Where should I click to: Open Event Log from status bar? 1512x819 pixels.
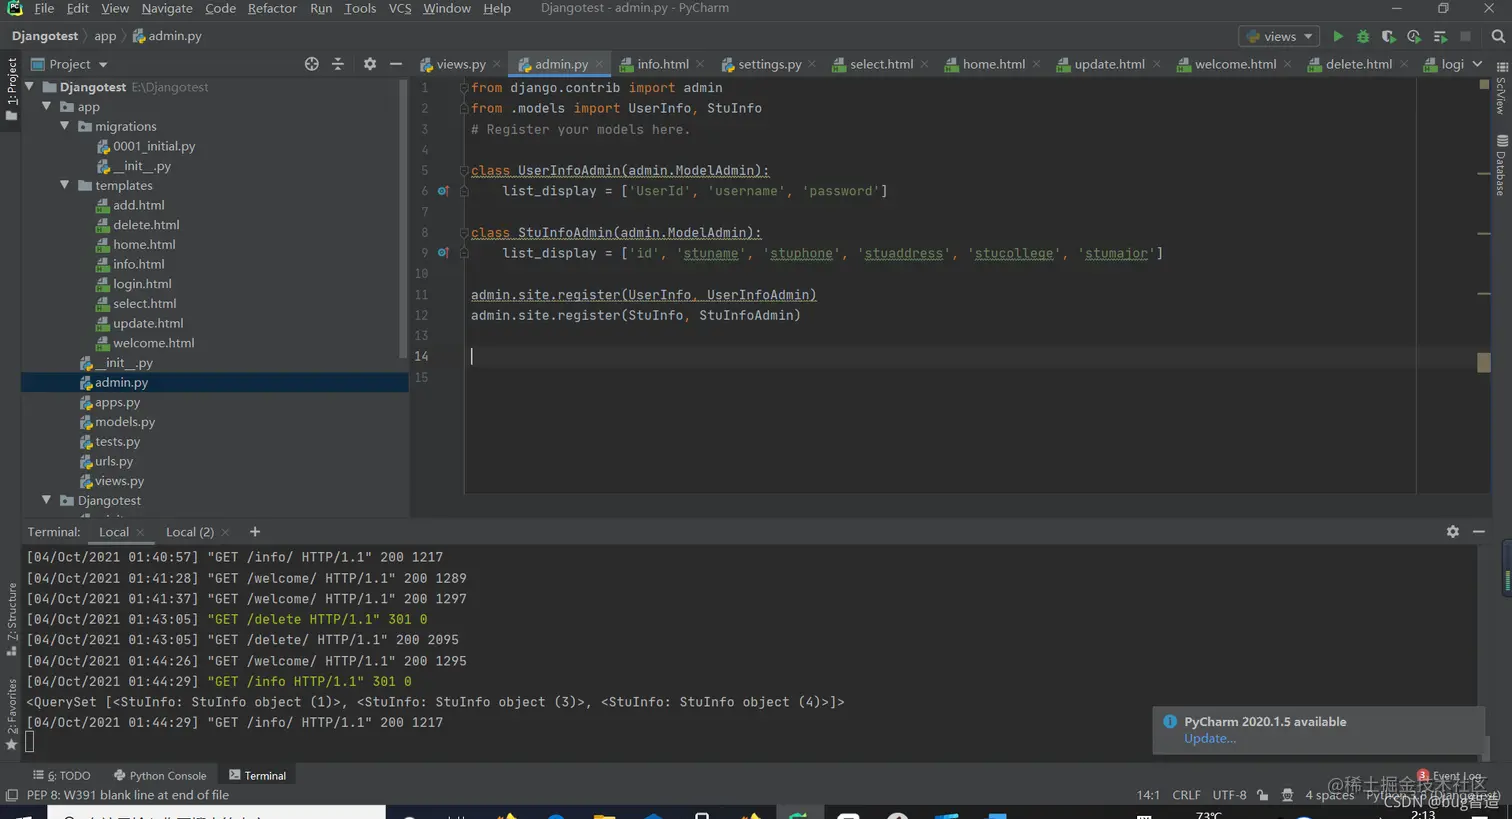1450,776
